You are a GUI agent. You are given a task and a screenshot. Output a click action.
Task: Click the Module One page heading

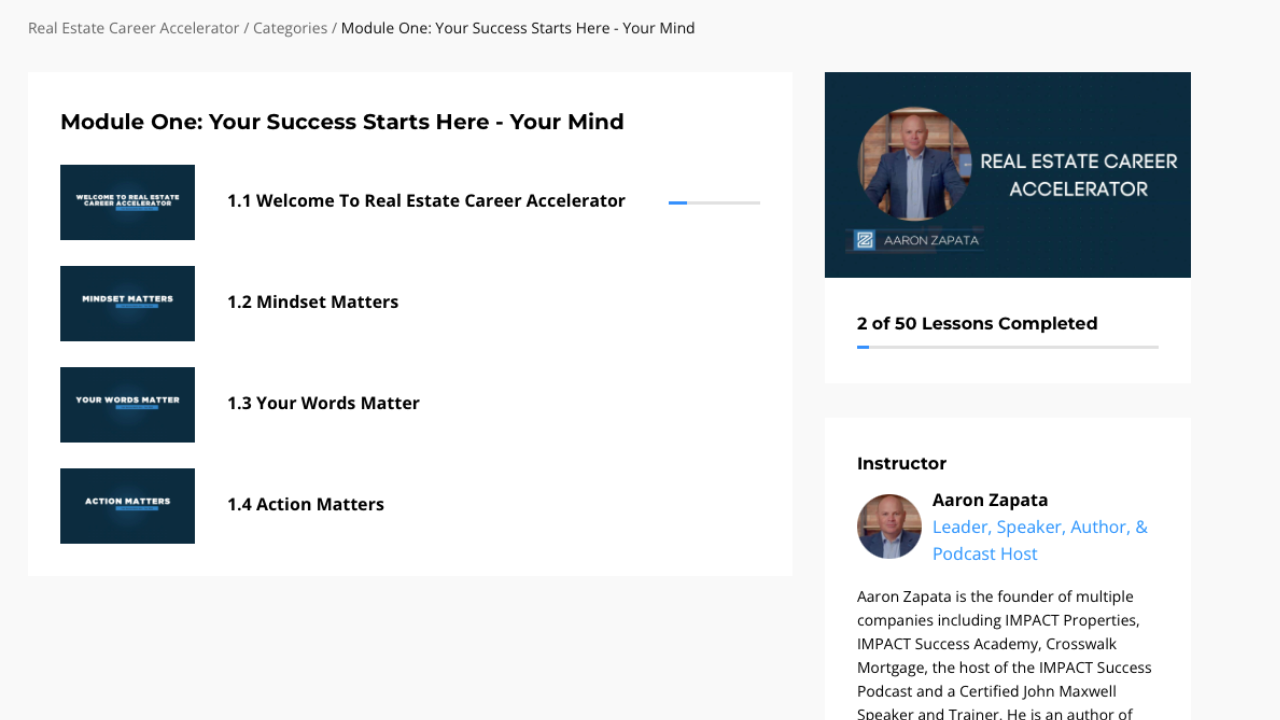point(342,122)
